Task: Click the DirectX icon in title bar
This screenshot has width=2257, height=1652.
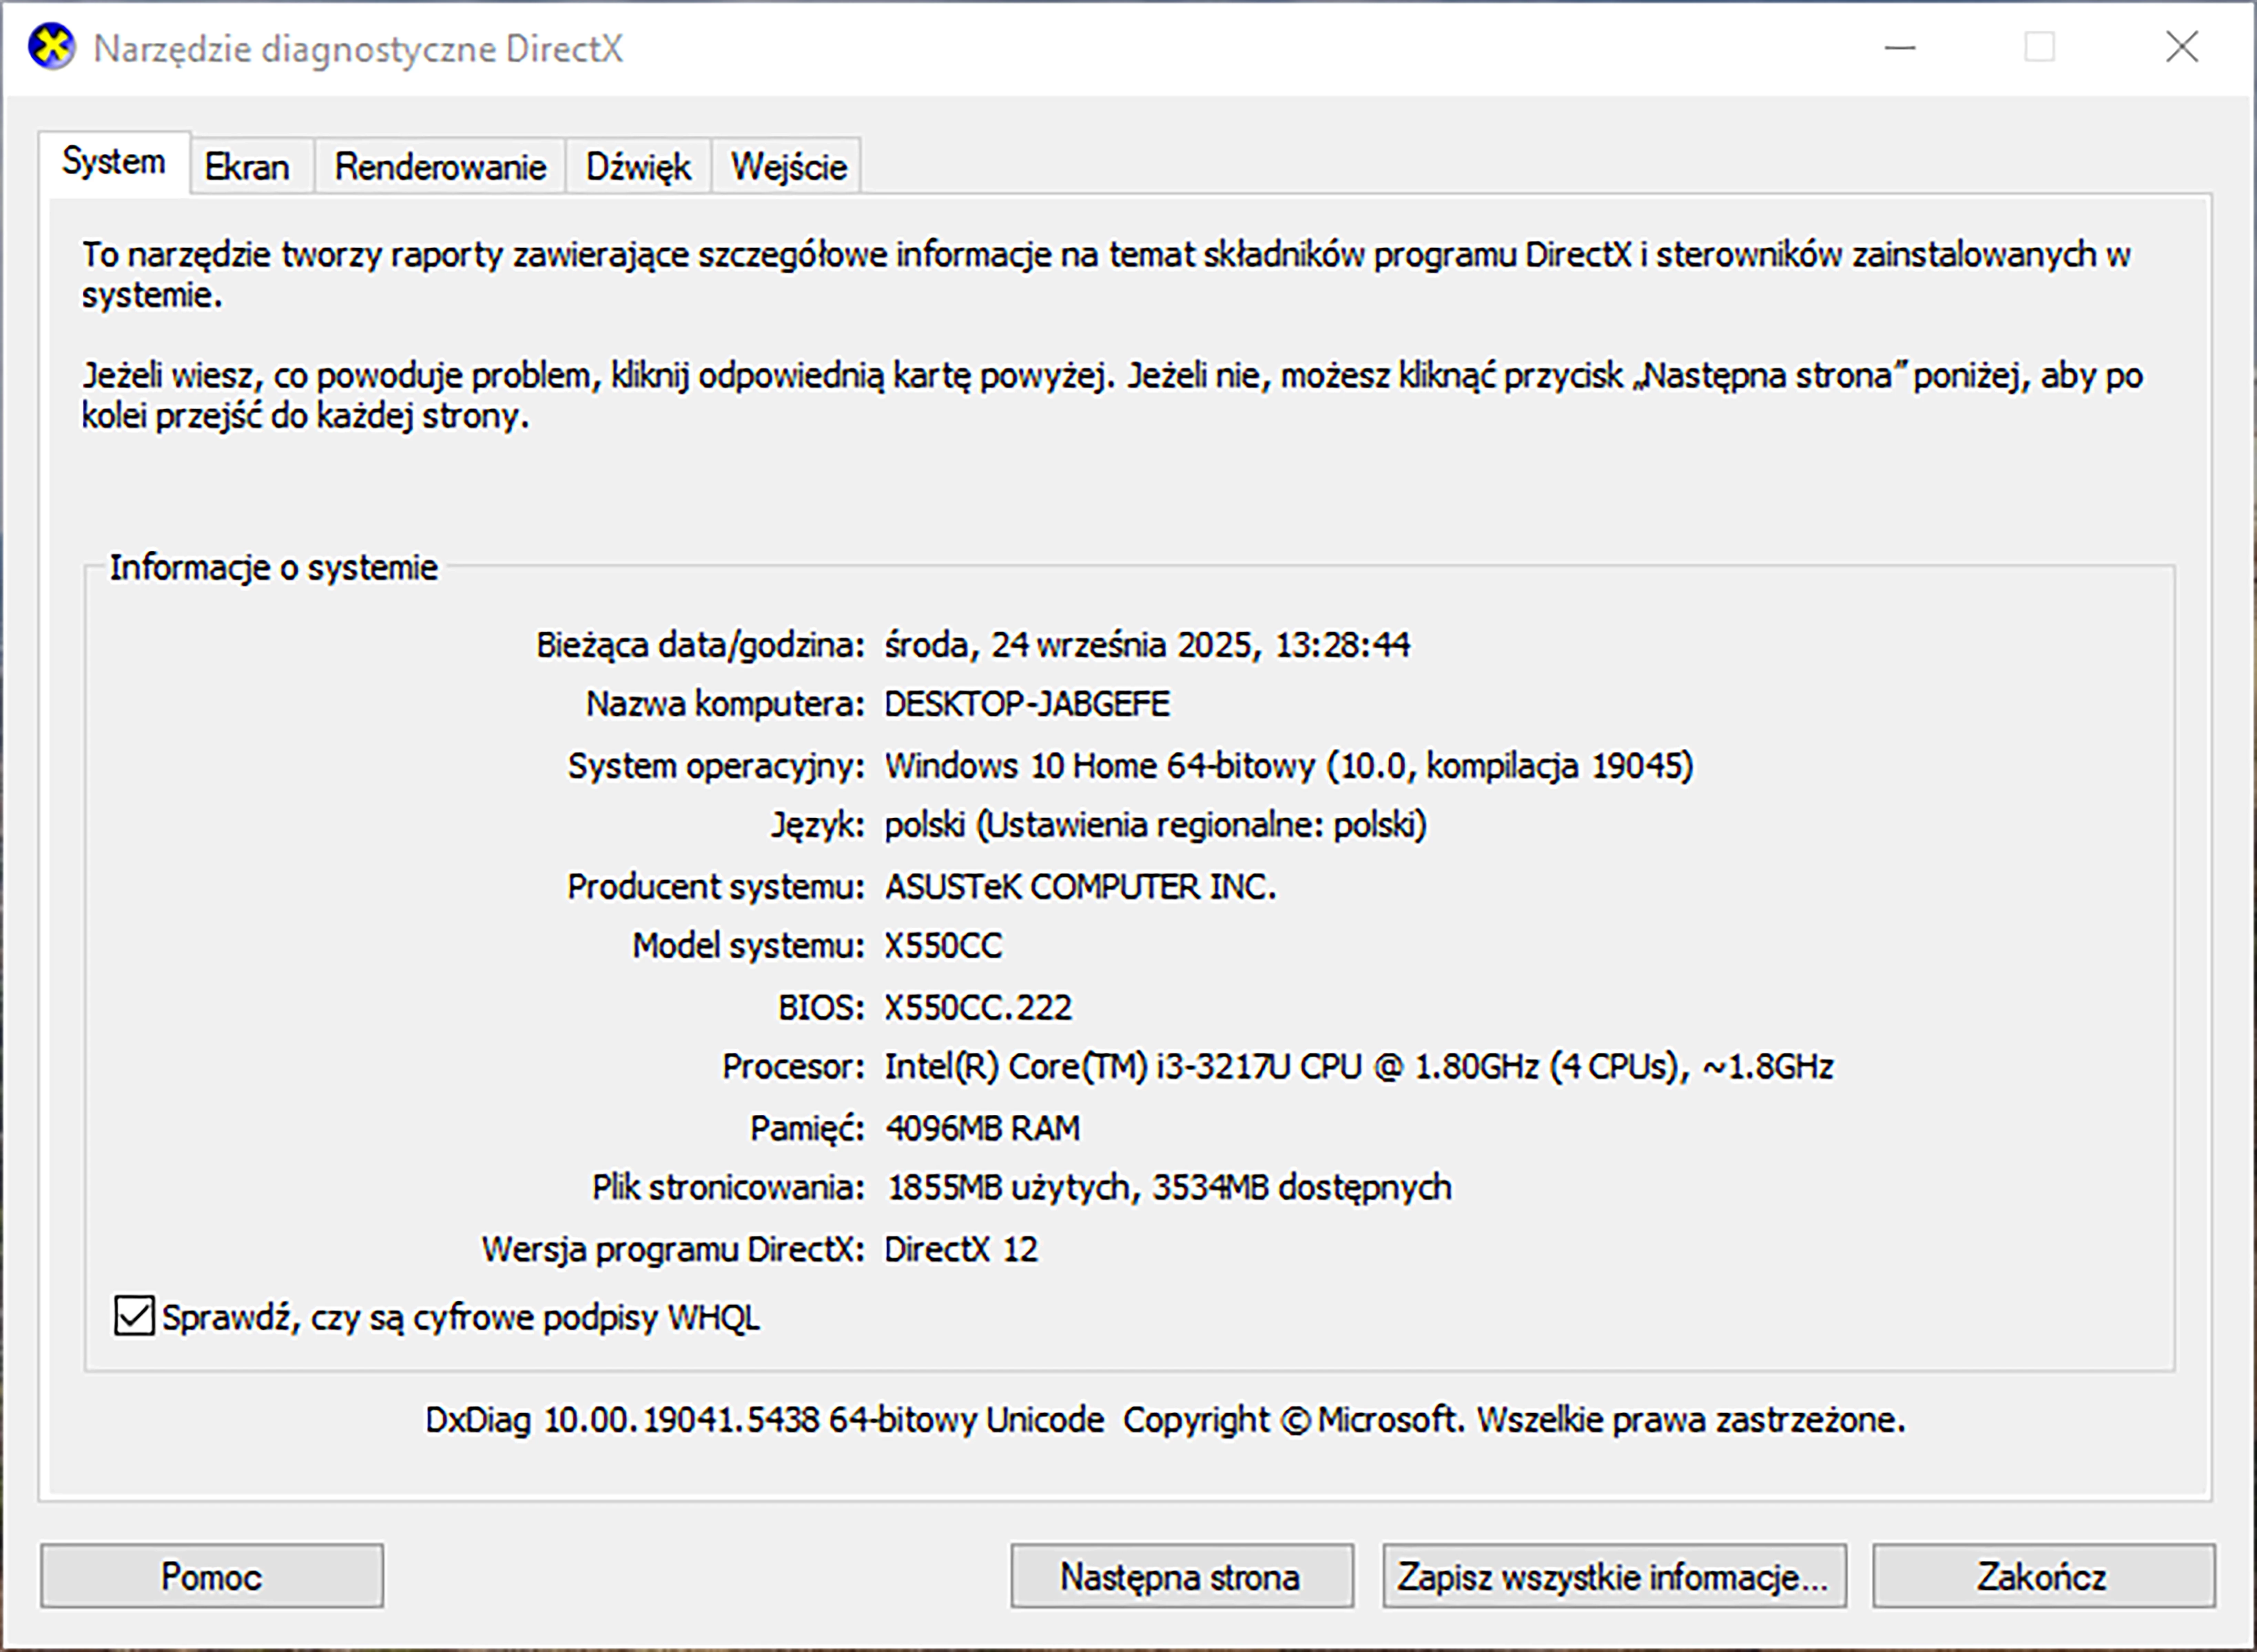Action: 51,47
